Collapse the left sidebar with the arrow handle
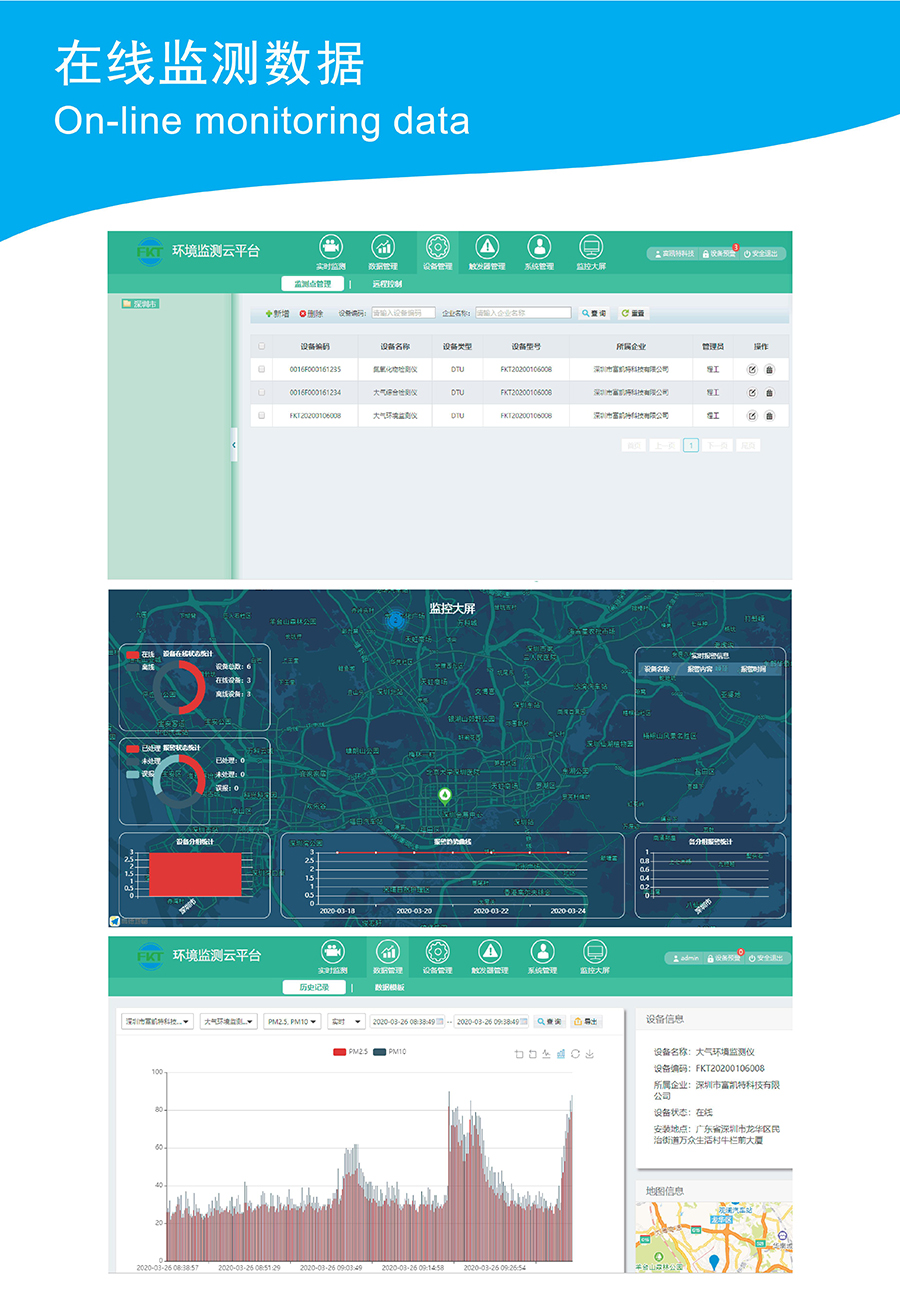Viewport: 900px width, 1300px height. point(234,445)
